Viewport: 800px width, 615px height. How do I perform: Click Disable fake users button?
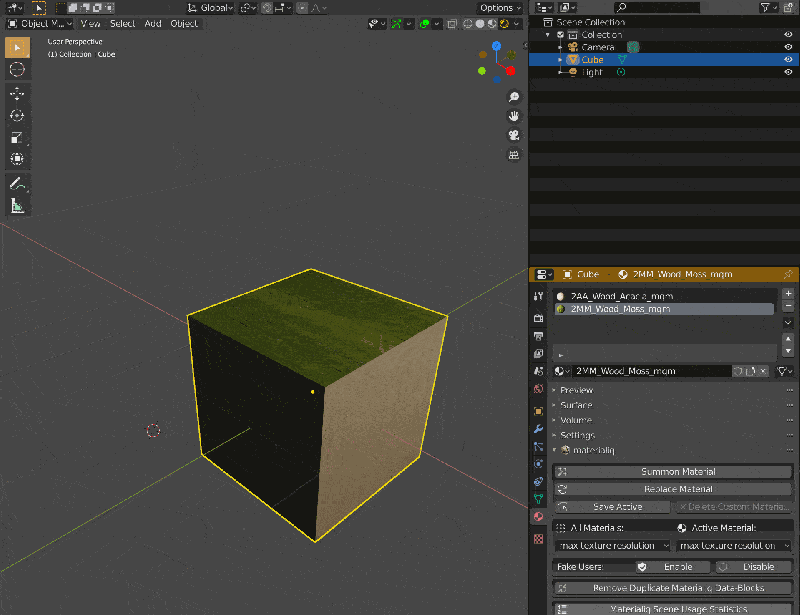coord(754,567)
